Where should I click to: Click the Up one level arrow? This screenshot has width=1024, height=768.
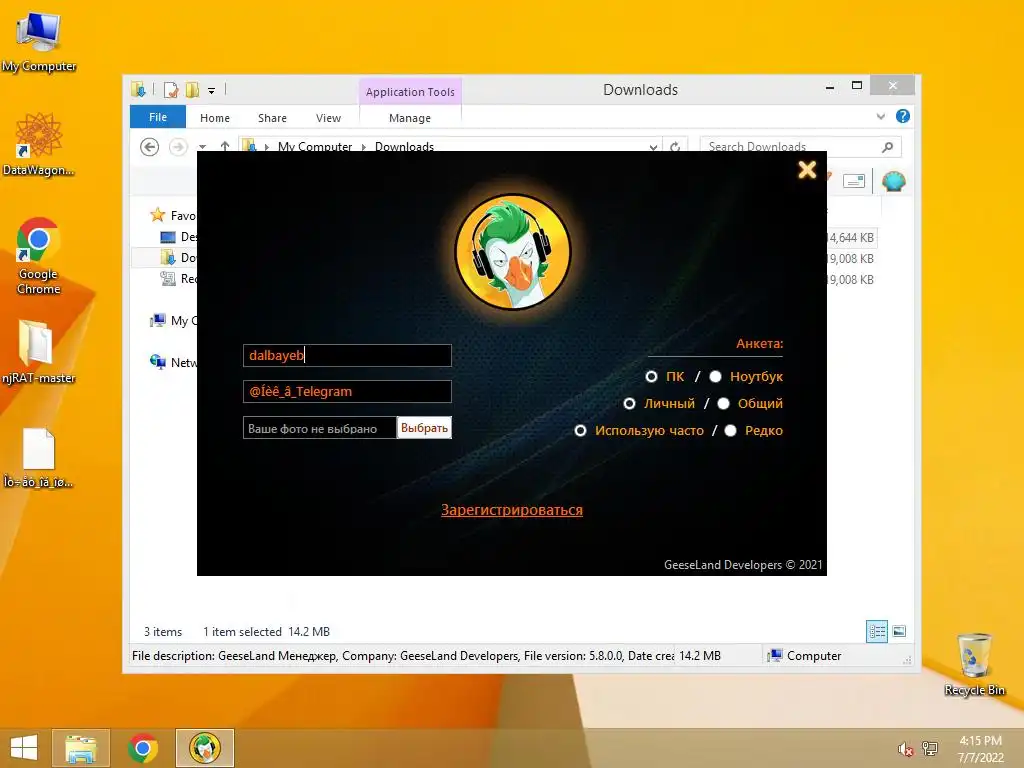click(225, 146)
